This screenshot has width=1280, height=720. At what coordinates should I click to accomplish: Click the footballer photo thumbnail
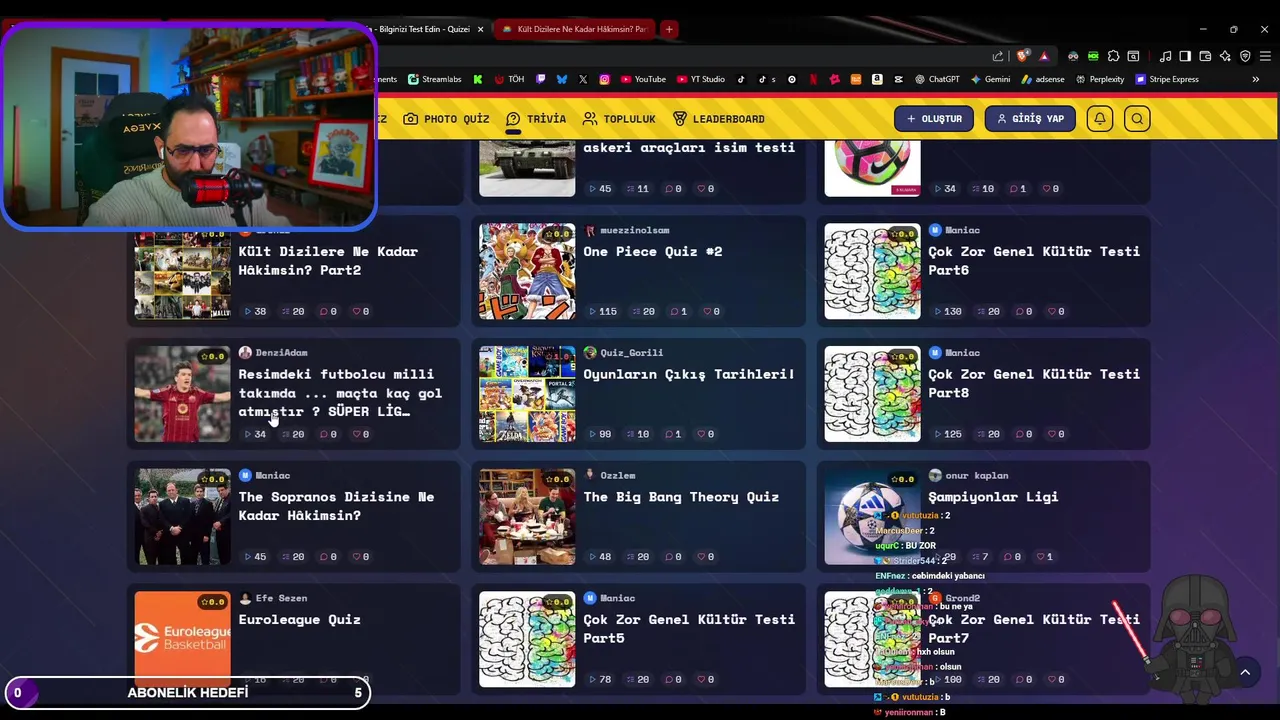[x=182, y=394]
